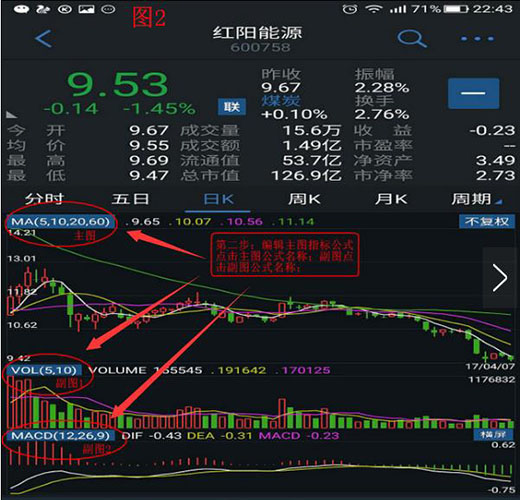Viewport: 520px width, 500px height.
Task: Open the three-dot more menu
Action: (477, 39)
